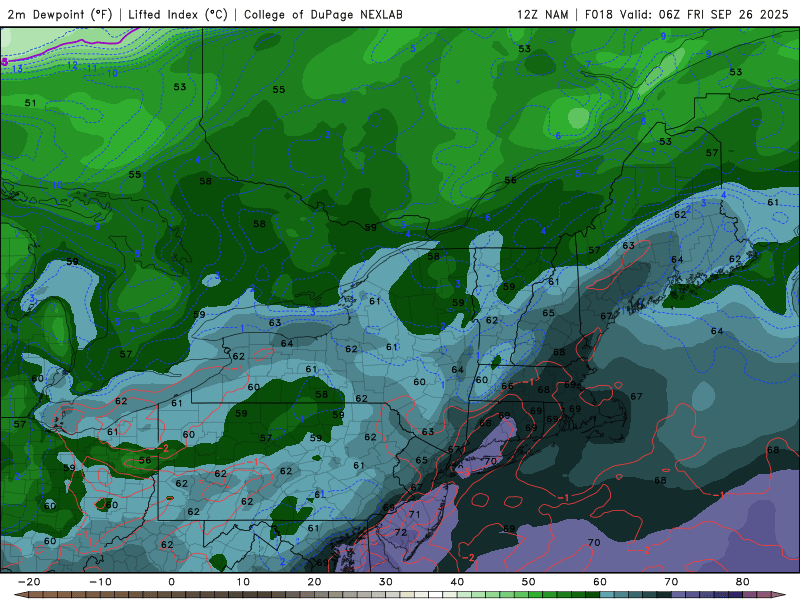Click the dewpoint value "66" on the map
Viewport: 800px width, 600px height.
(507, 386)
